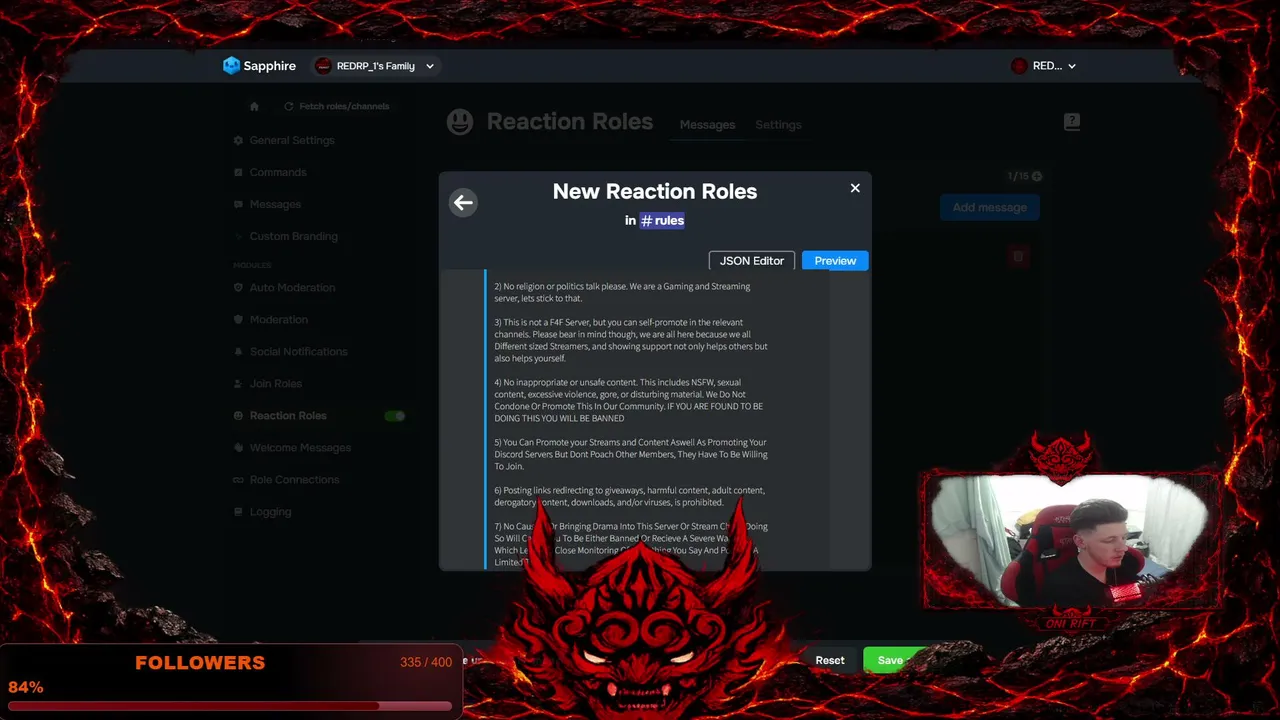This screenshot has width=1280, height=720.
Task: Select Reaction Roles in the sidebar
Action: (288, 415)
